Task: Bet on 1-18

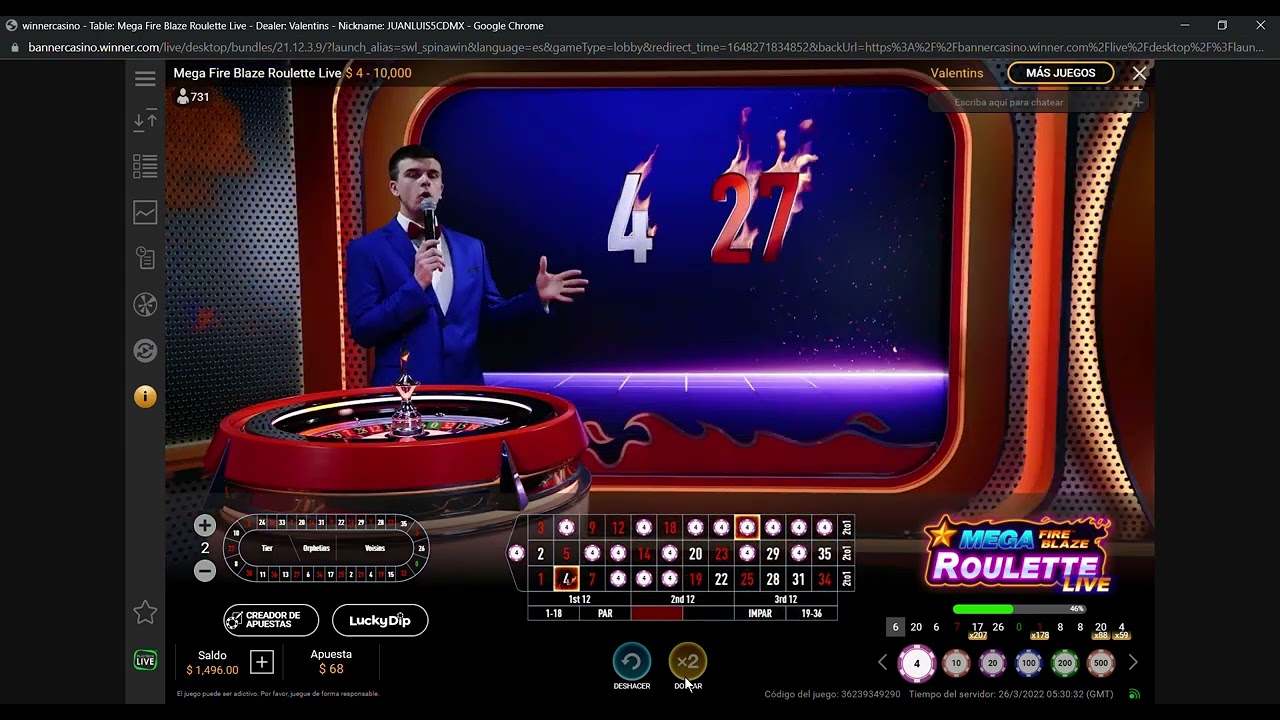Action: 554,613
